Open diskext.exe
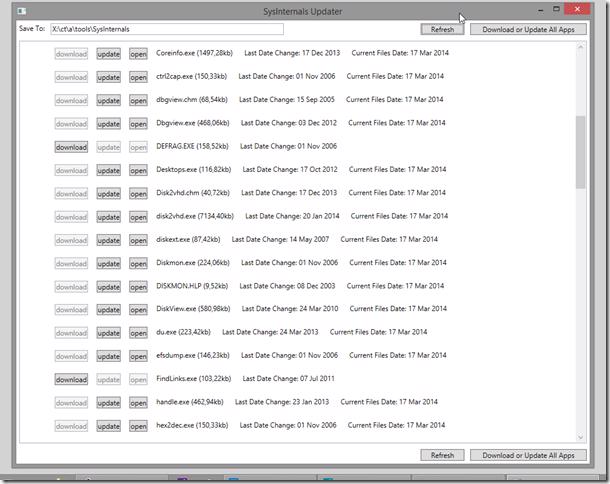 pyautogui.click(x=138, y=240)
